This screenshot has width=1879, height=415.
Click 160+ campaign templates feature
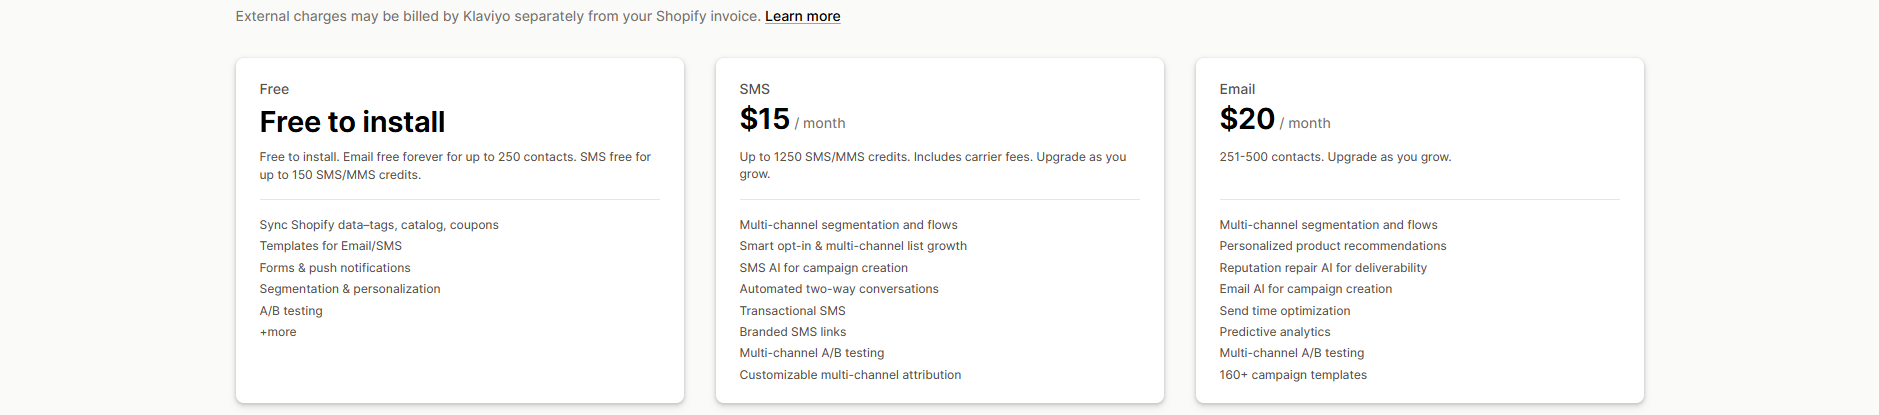[x=1292, y=375]
